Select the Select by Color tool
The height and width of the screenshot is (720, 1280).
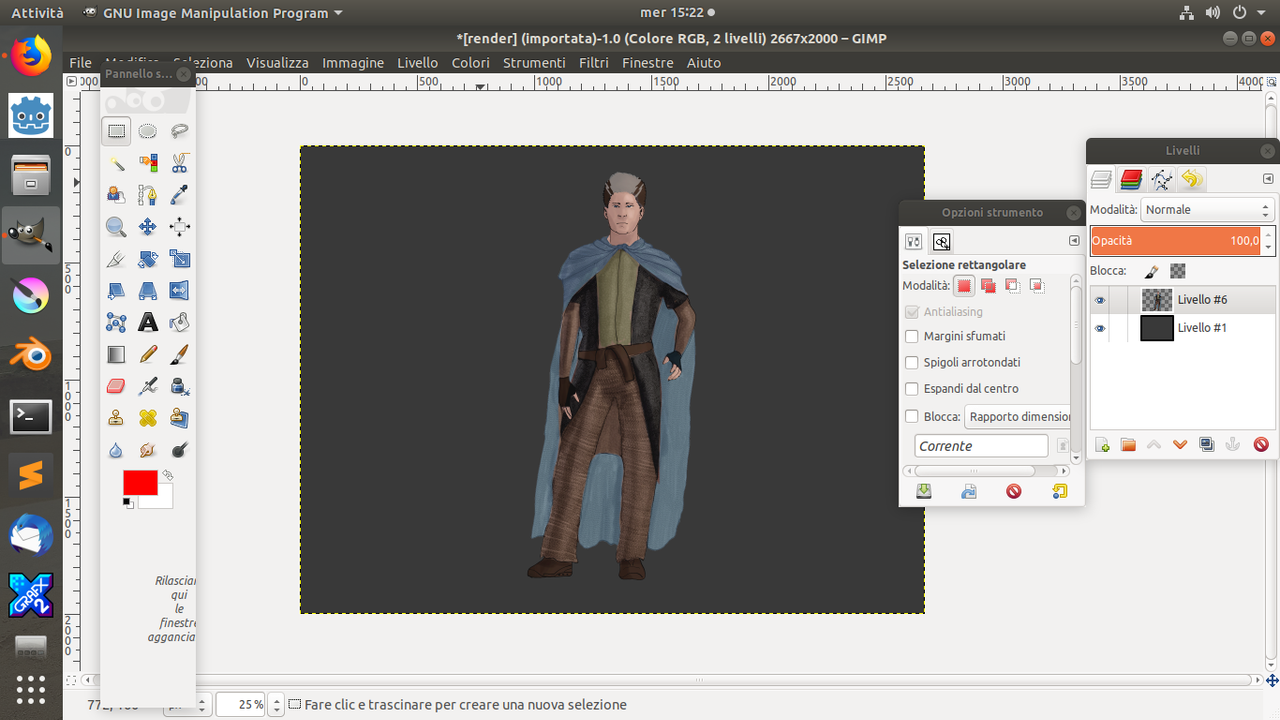click(148, 163)
